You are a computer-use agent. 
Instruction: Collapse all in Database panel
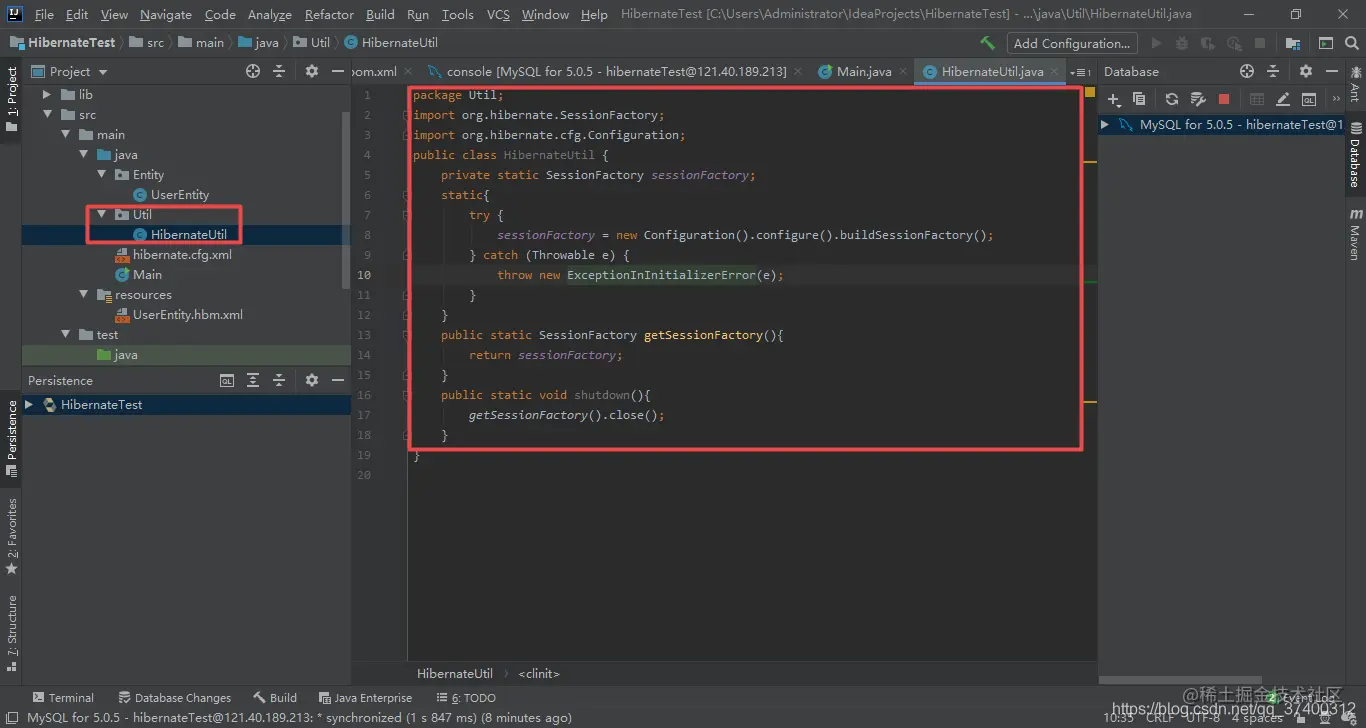click(x=1273, y=71)
